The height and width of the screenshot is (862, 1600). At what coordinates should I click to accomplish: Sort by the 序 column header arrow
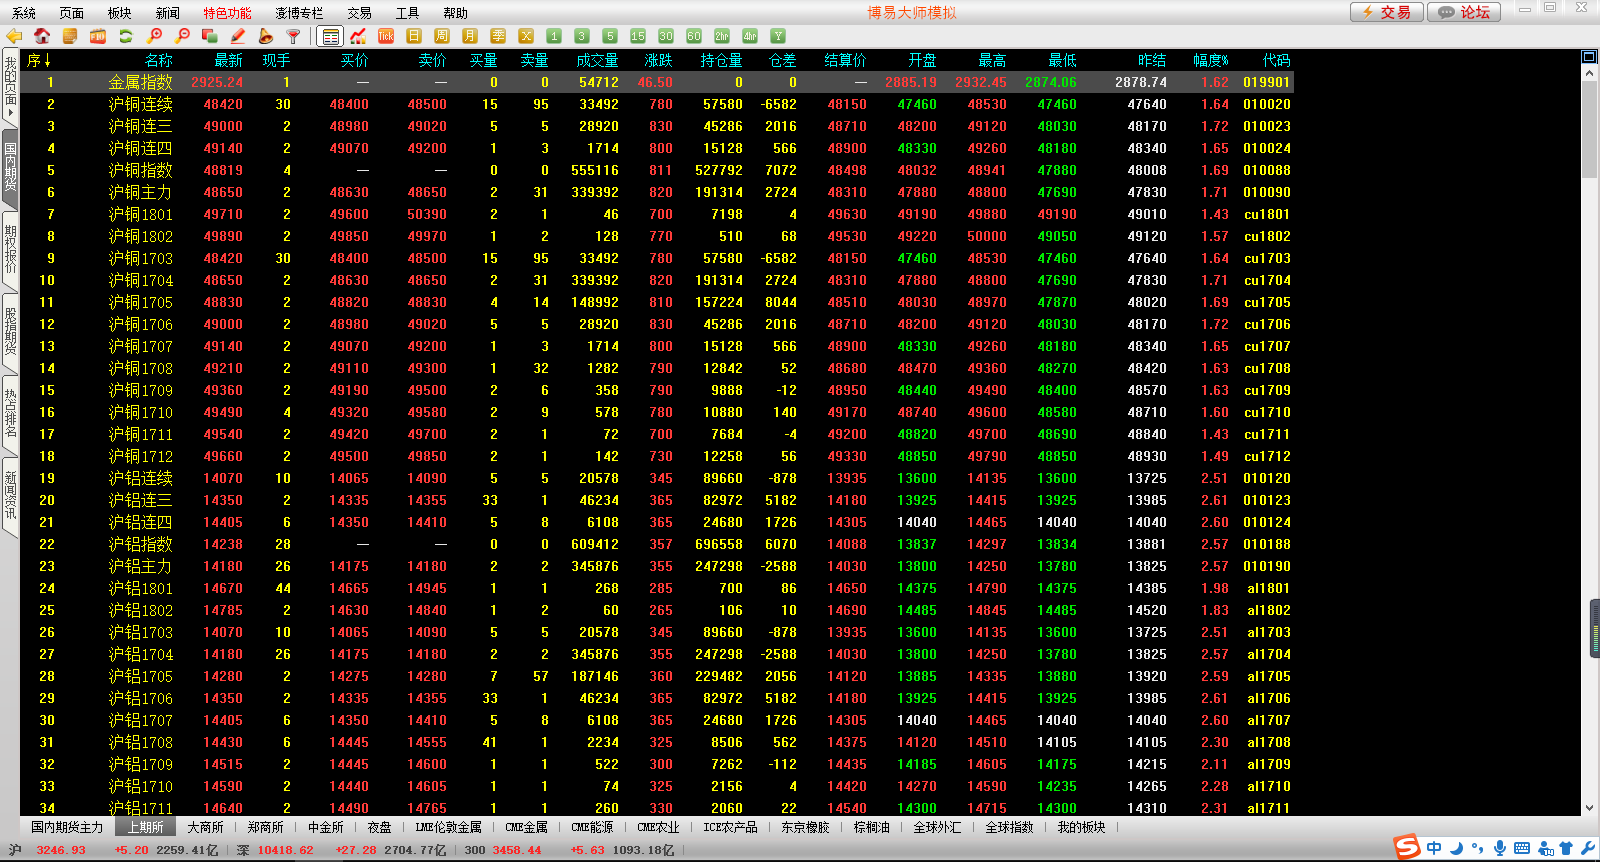46,61
